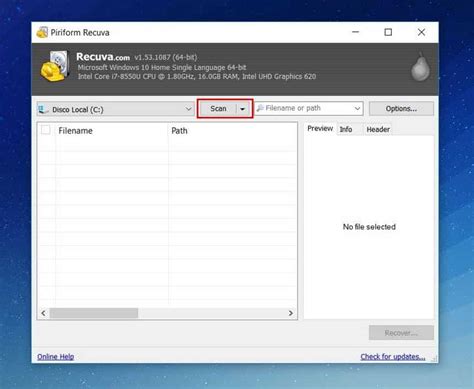Start a scan with the Scan button
The height and width of the screenshot is (389, 474).
tap(218, 109)
